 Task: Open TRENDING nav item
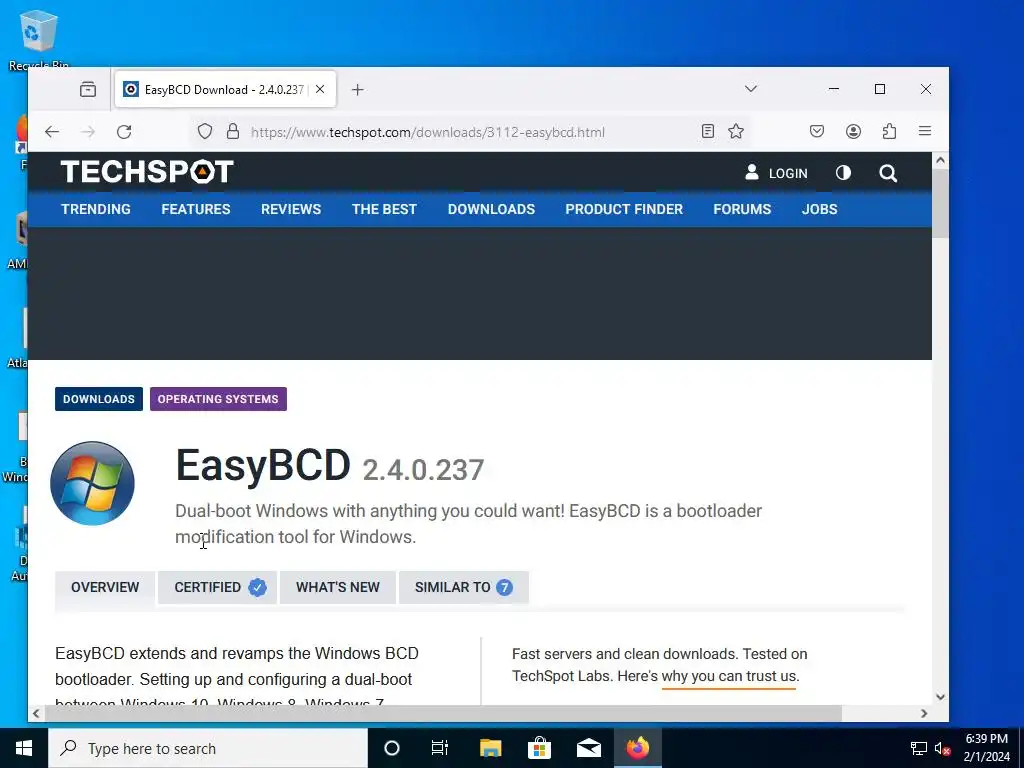[96, 209]
